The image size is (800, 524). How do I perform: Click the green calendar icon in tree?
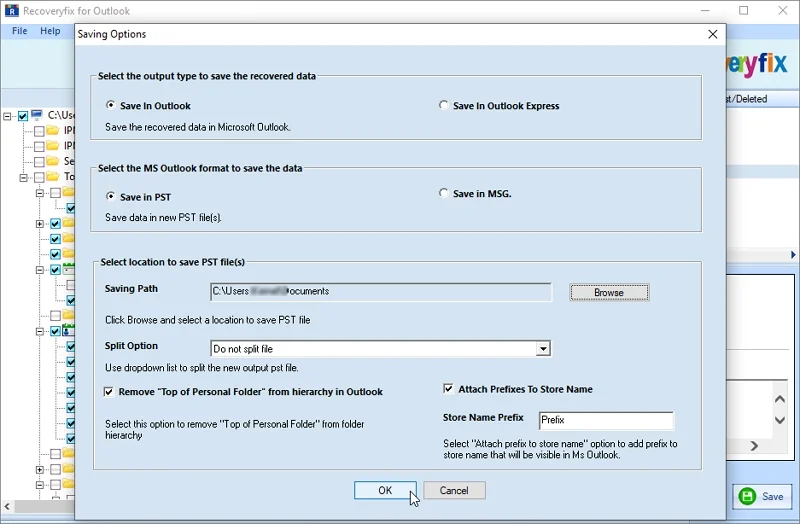[x=68, y=268]
